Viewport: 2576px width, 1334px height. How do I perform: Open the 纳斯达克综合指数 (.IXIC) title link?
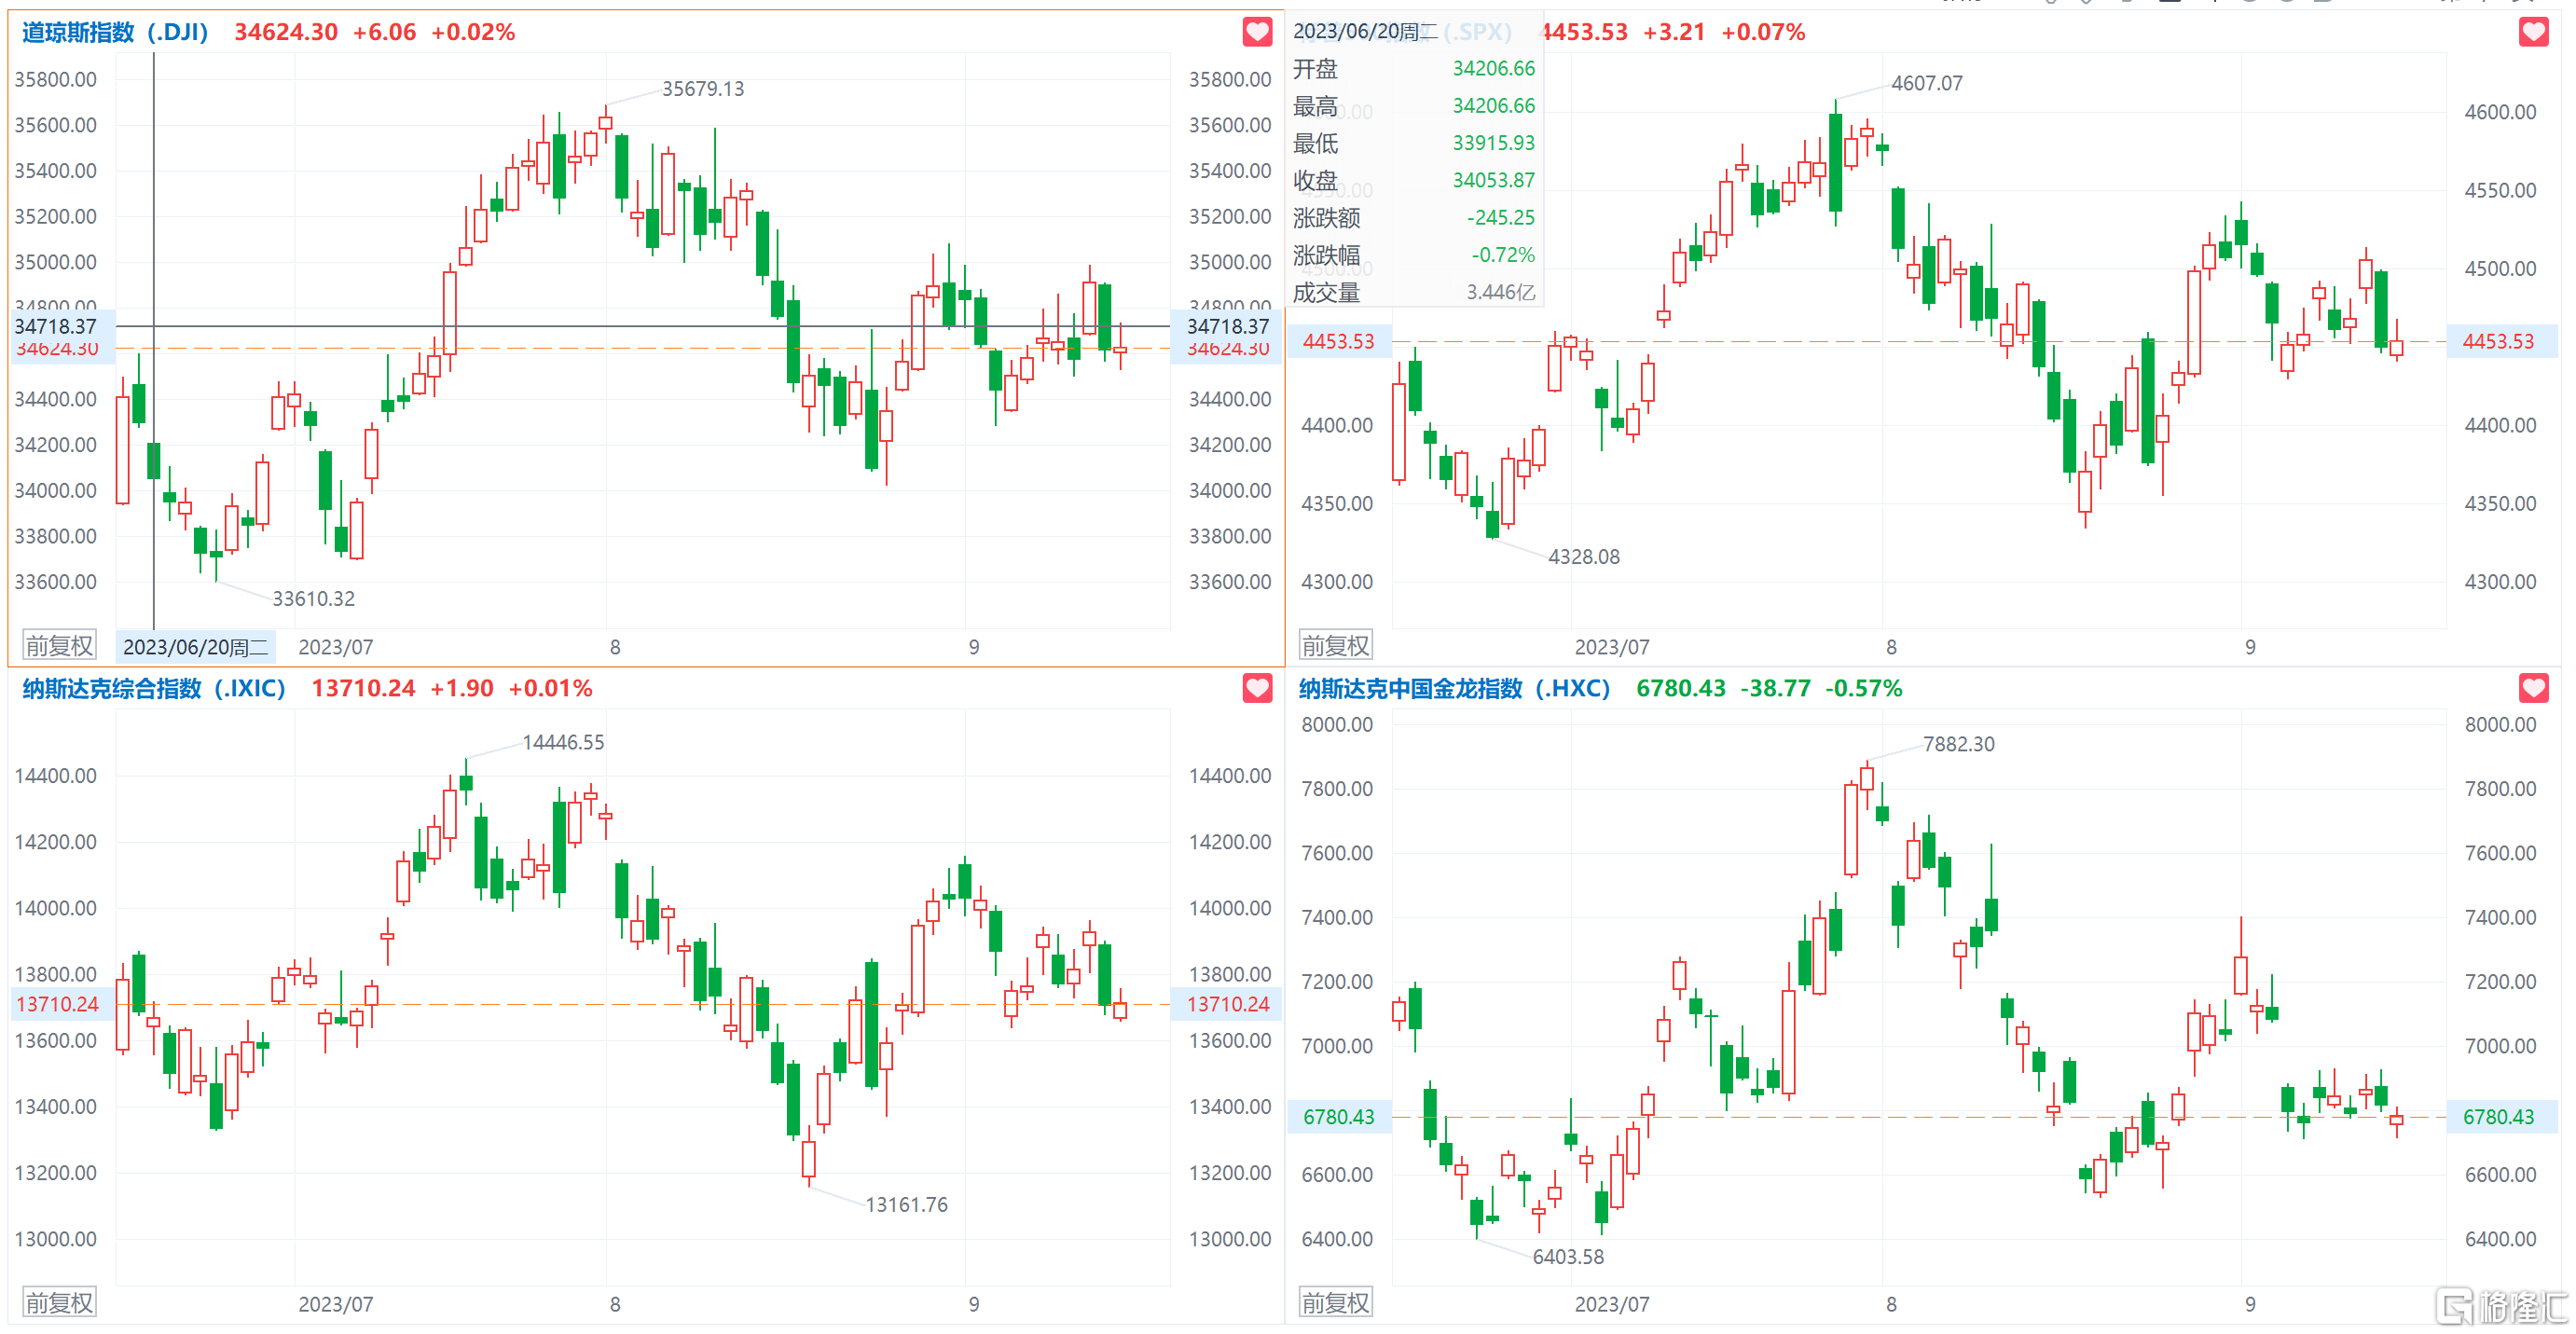point(154,688)
